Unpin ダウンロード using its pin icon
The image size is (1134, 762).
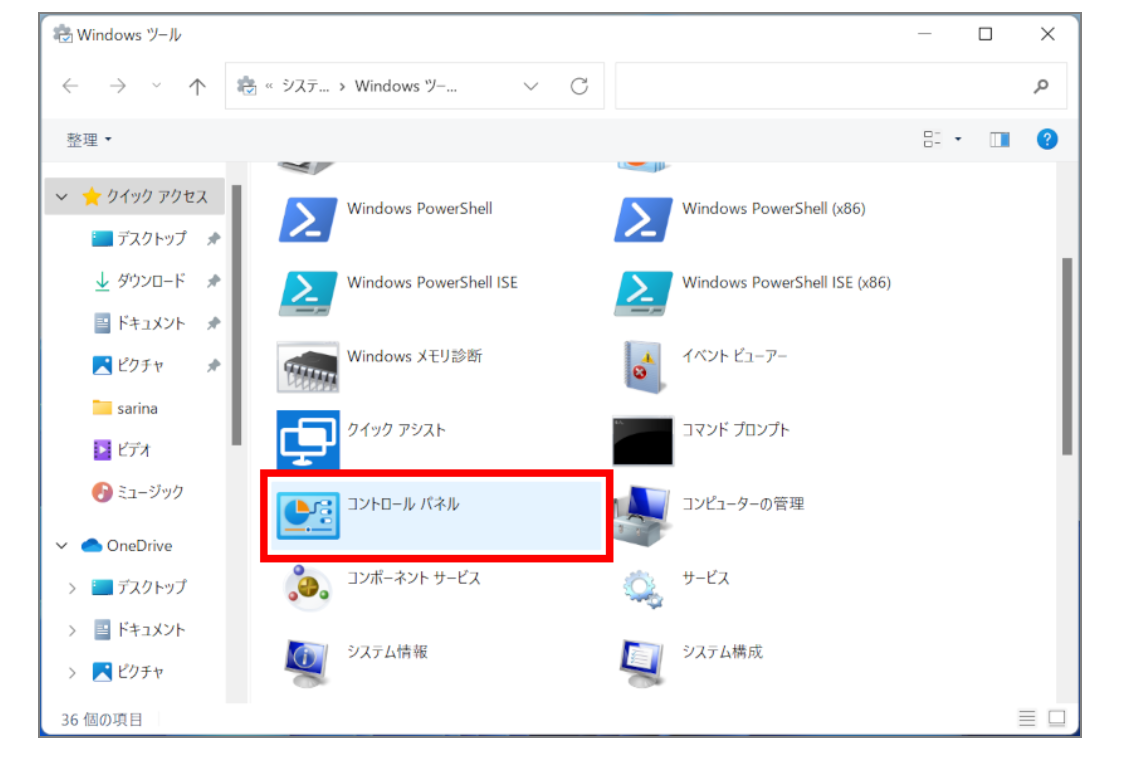coord(213,281)
